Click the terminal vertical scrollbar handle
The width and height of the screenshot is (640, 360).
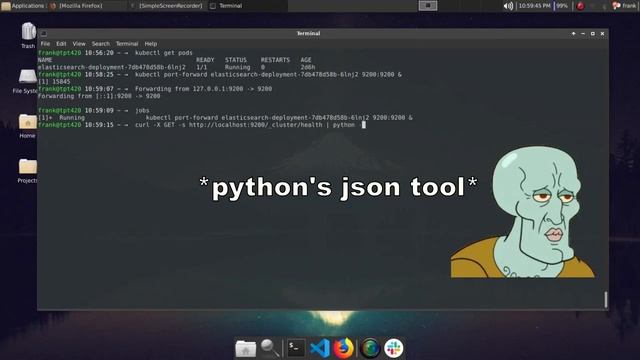pos(606,300)
